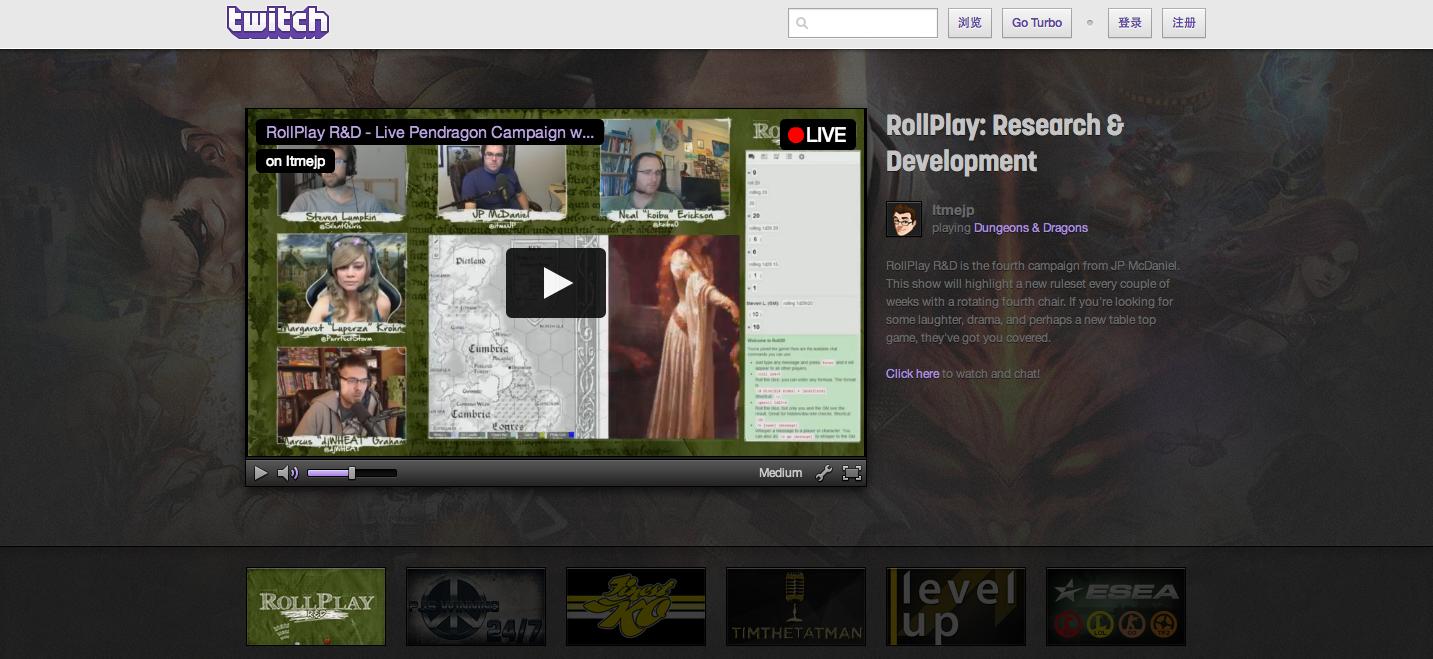The width and height of the screenshot is (1433, 659).
Task: Click the 'RollPlay: Research & Development' heading
Action: (x=1005, y=143)
